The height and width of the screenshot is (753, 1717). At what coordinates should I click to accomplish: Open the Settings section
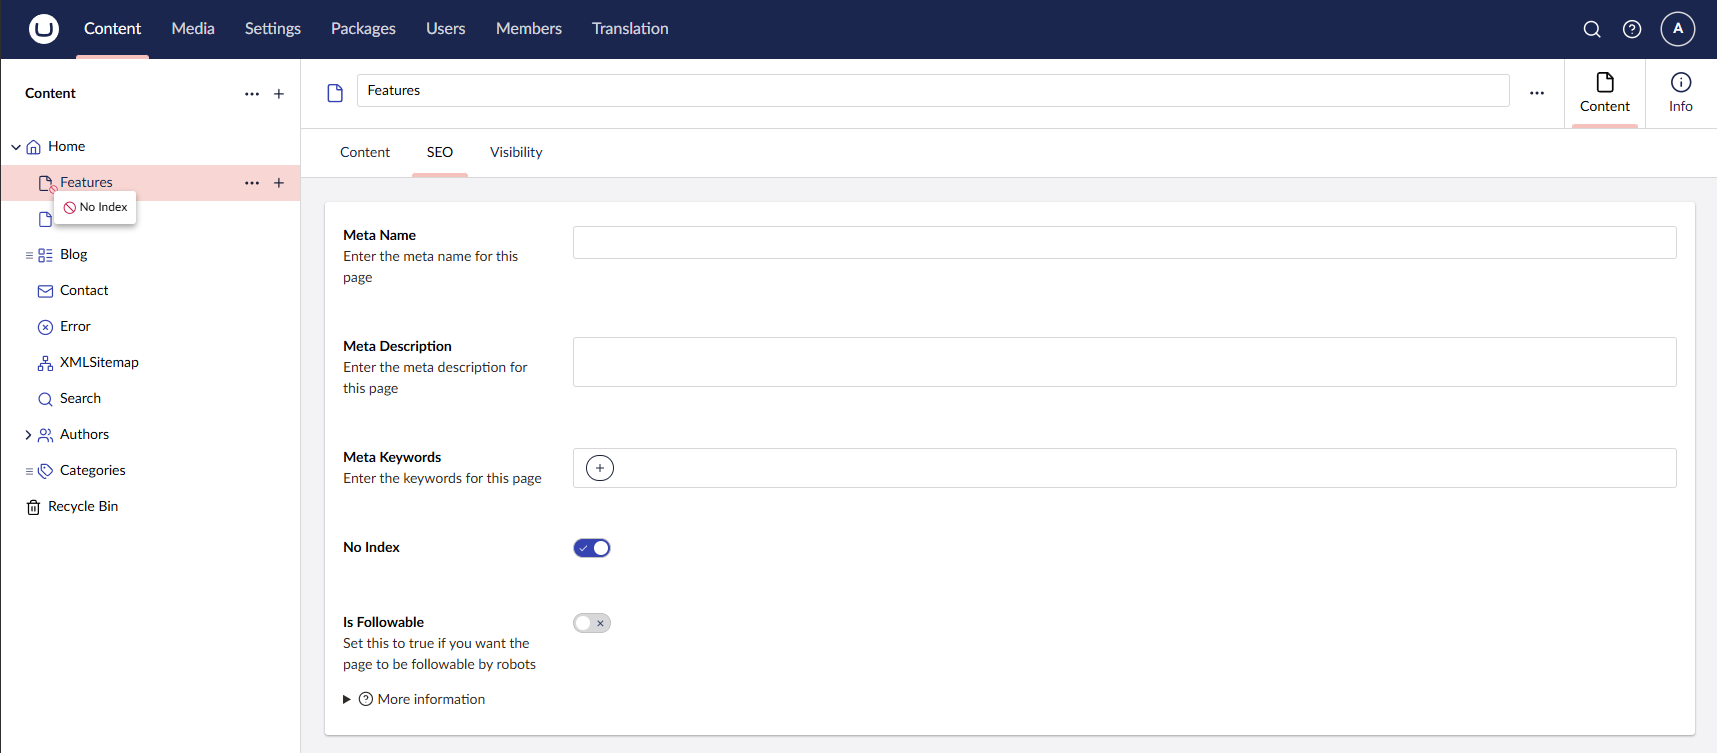point(273,29)
